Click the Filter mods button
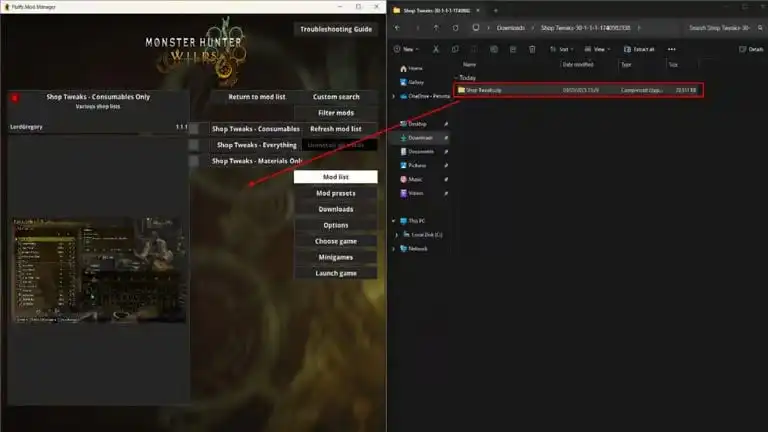 pyautogui.click(x=336, y=113)
